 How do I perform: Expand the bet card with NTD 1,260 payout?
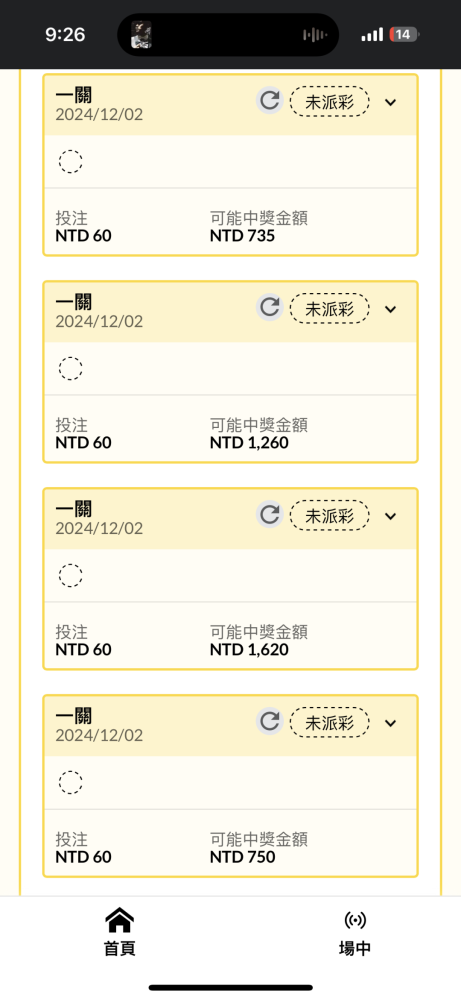pyautogui.click(x=391, y=309)
